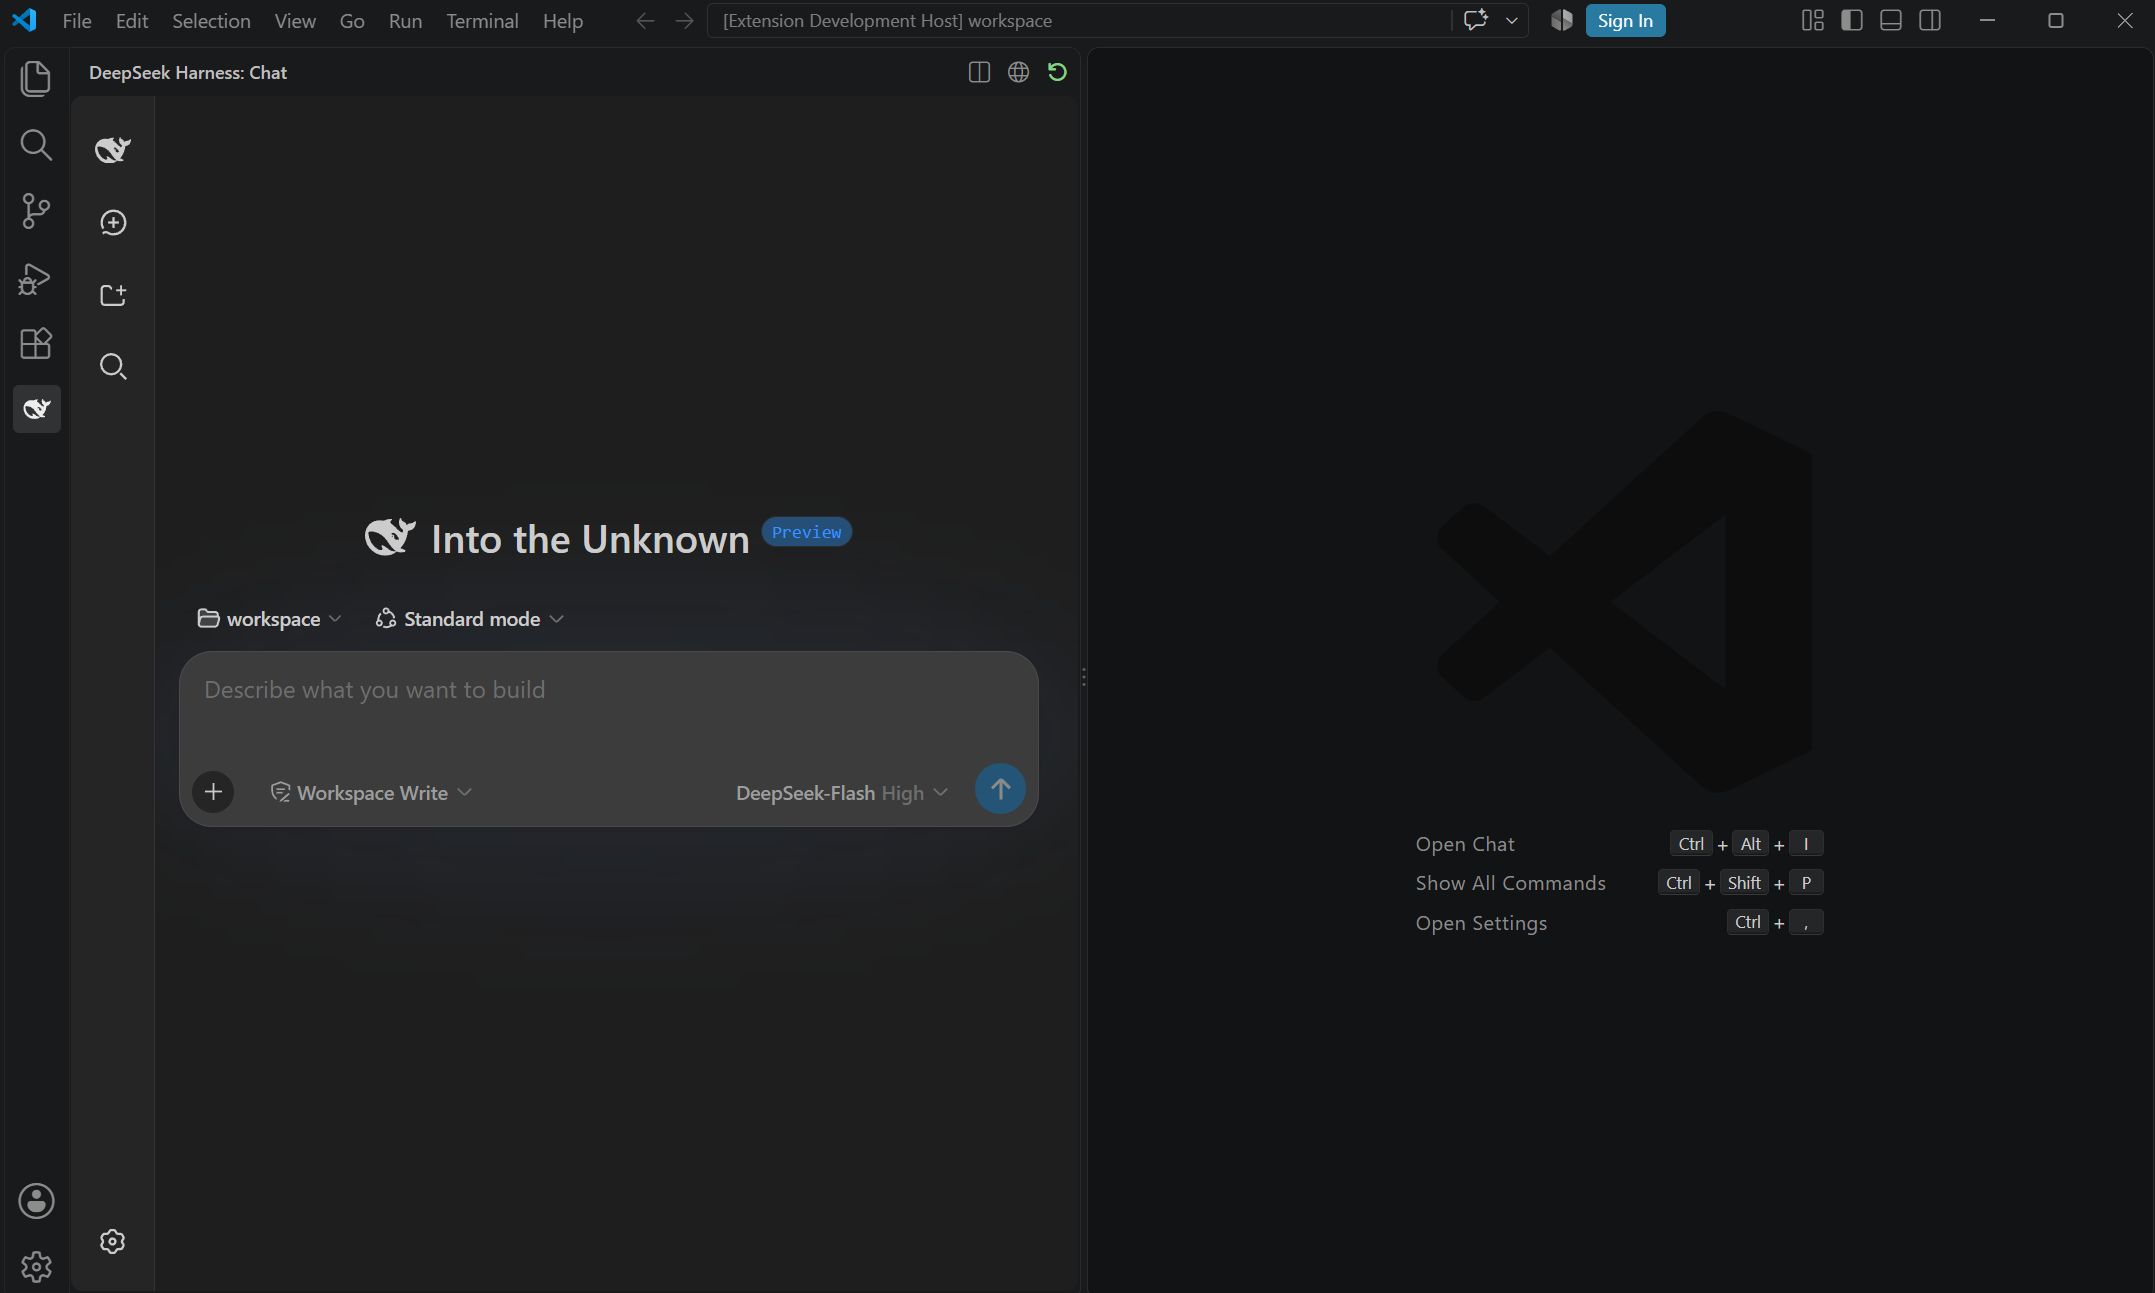Click the Preview badge

[807, 532]
